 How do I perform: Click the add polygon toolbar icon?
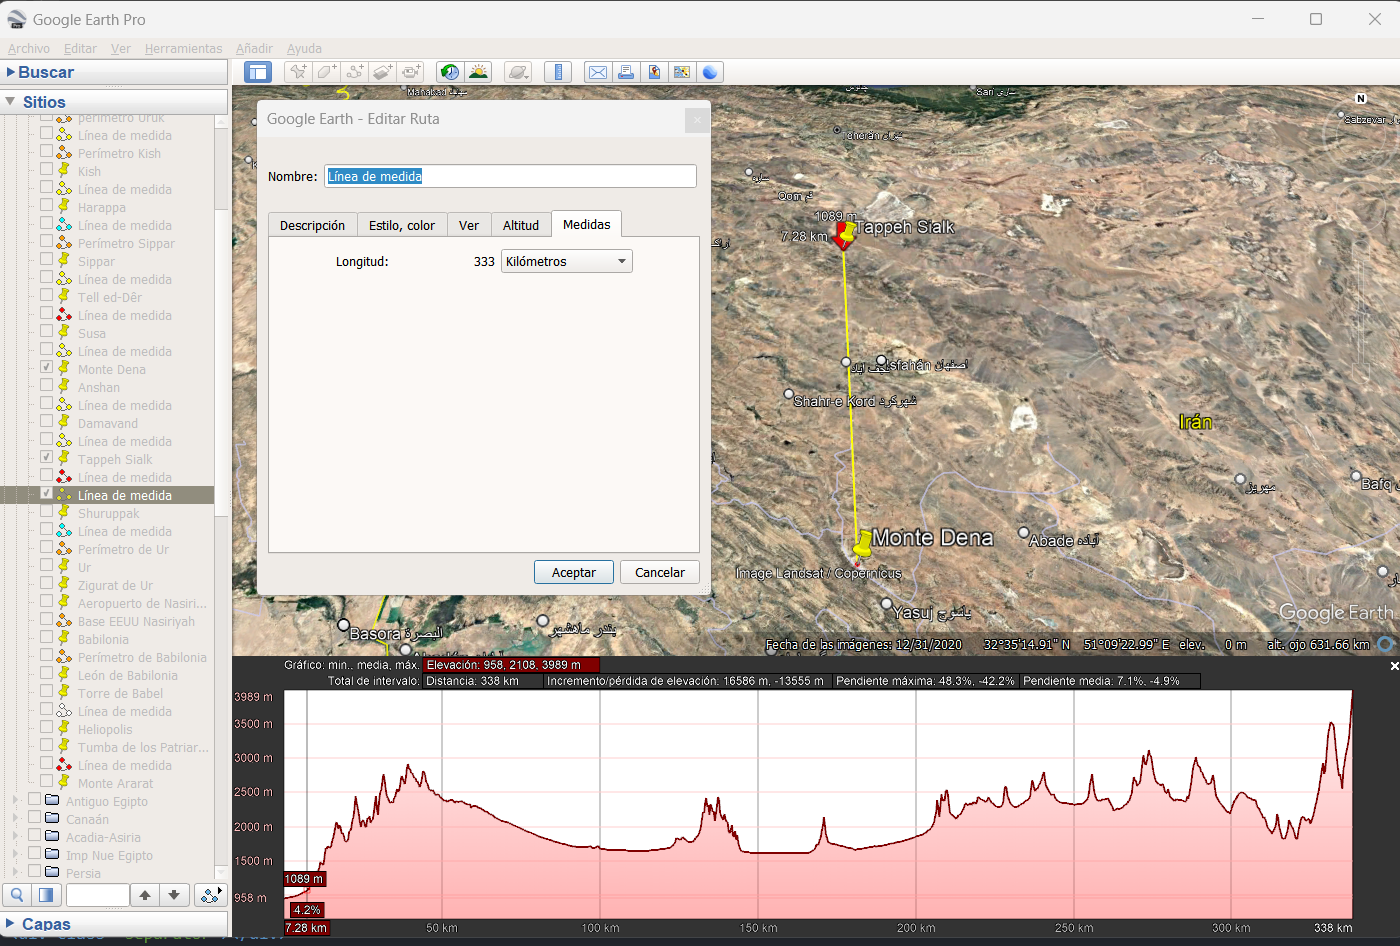pyautogui.click(x=326, y=72)
